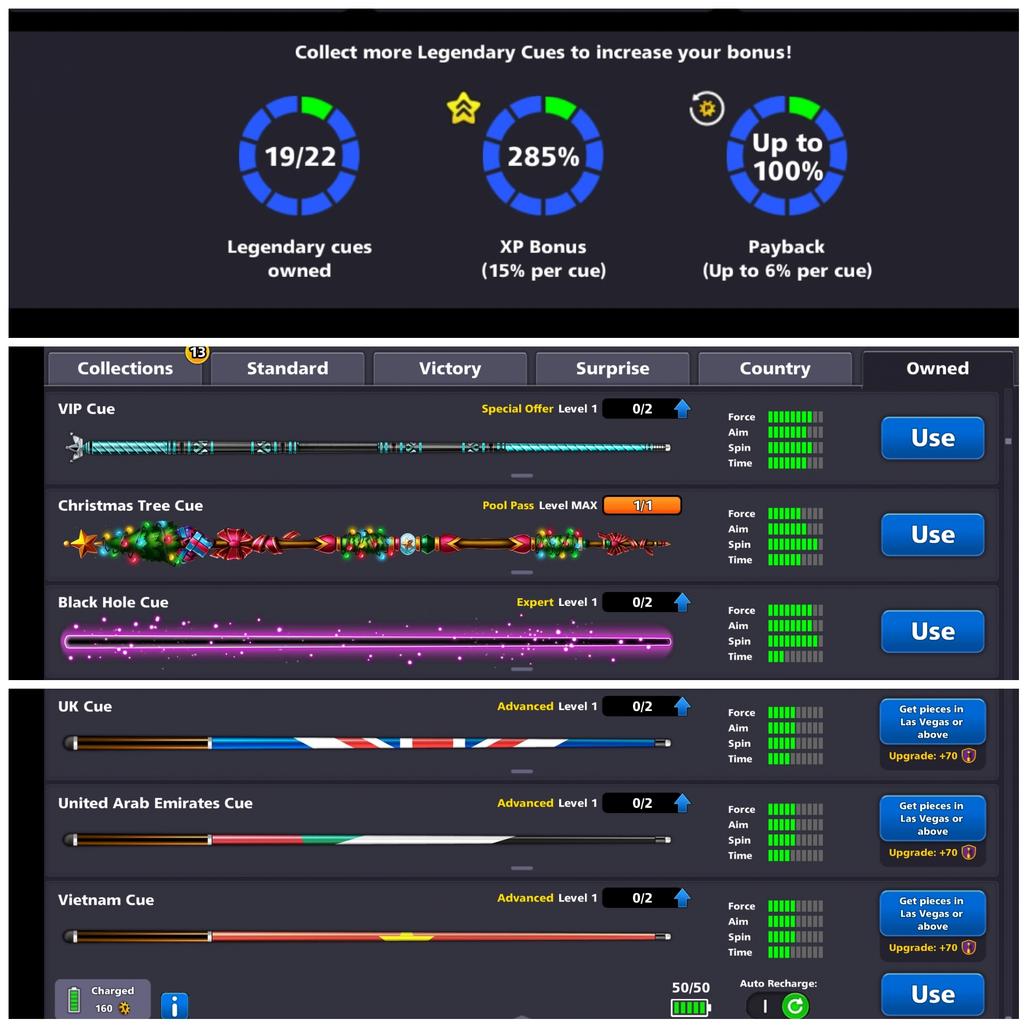Switch to the Surprise tab

(x=612, y=369)
